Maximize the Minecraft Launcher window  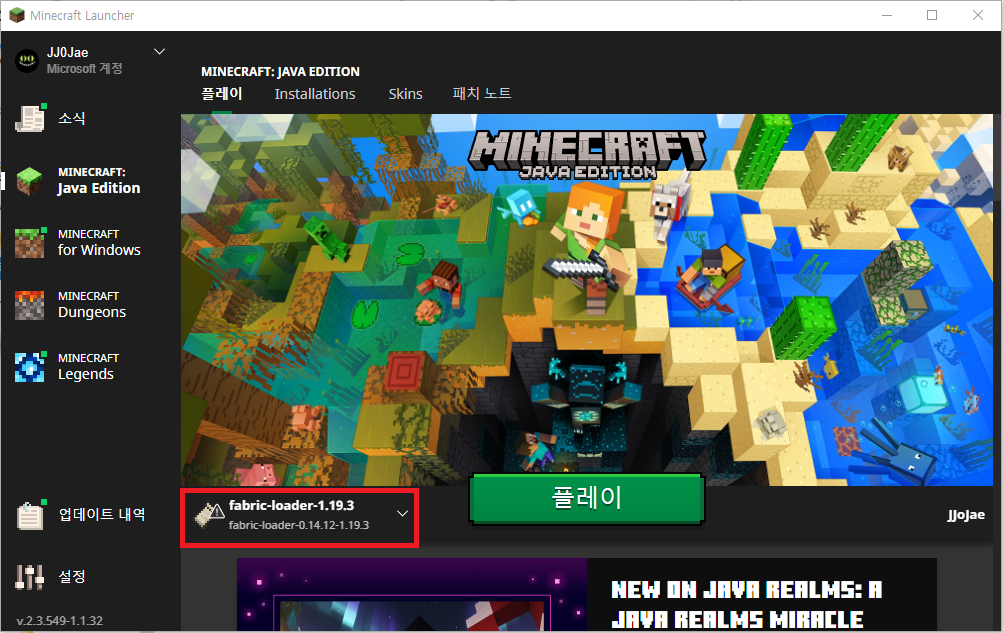pos(932,15)
